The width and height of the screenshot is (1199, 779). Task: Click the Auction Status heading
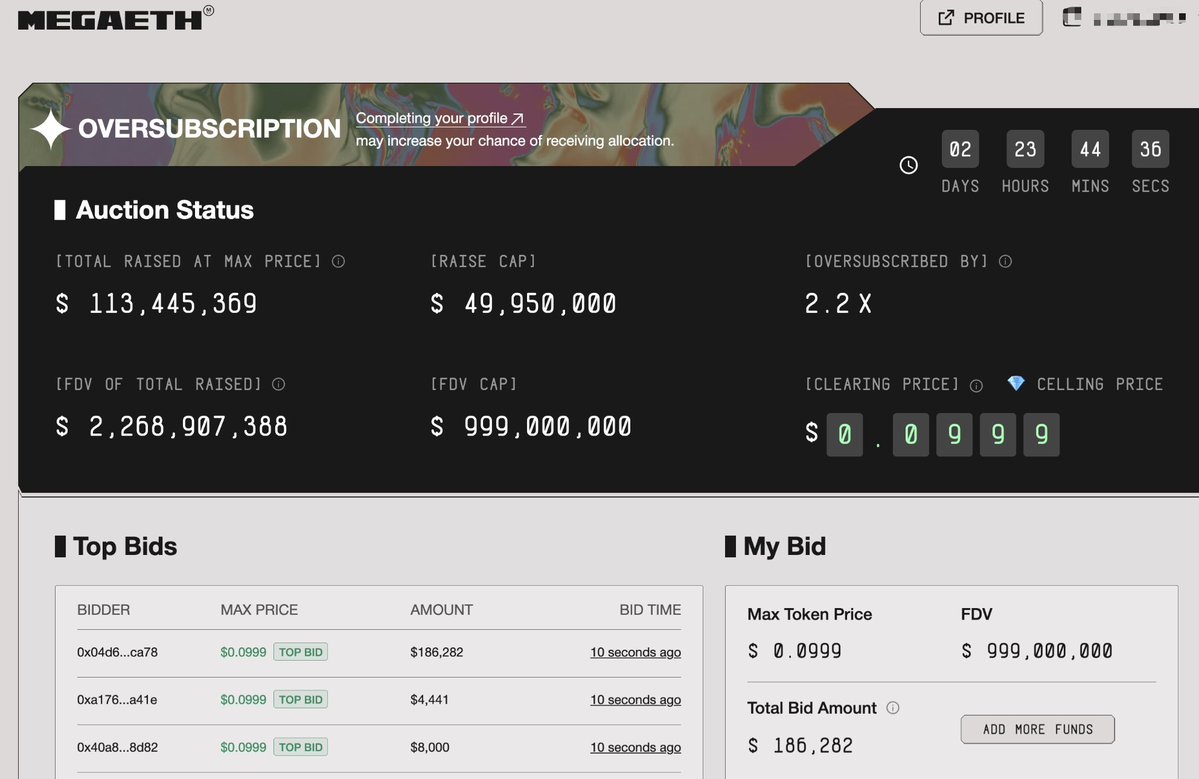point(154,210)
